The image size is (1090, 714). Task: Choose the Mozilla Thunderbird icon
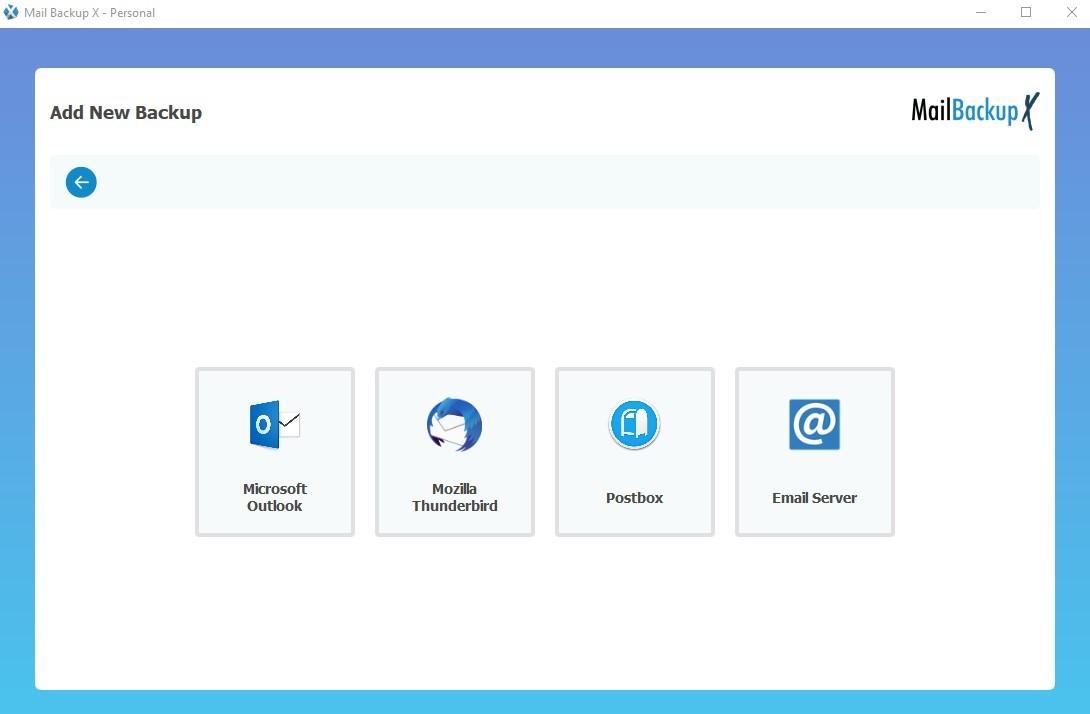455,424
